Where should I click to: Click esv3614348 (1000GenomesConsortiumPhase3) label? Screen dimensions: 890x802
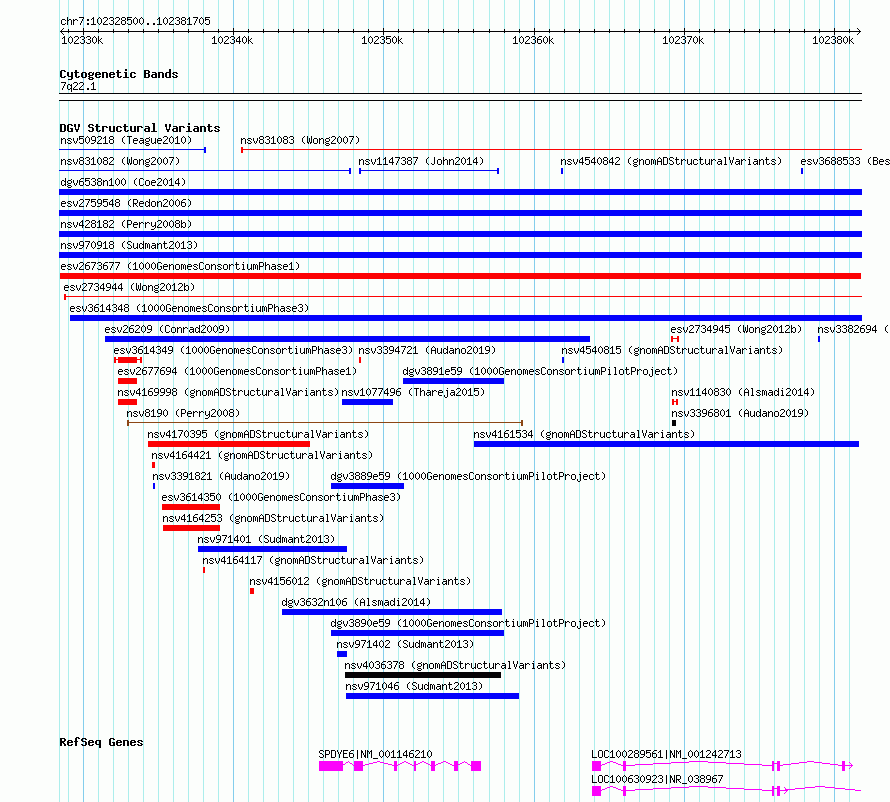[x=189, y=308]
